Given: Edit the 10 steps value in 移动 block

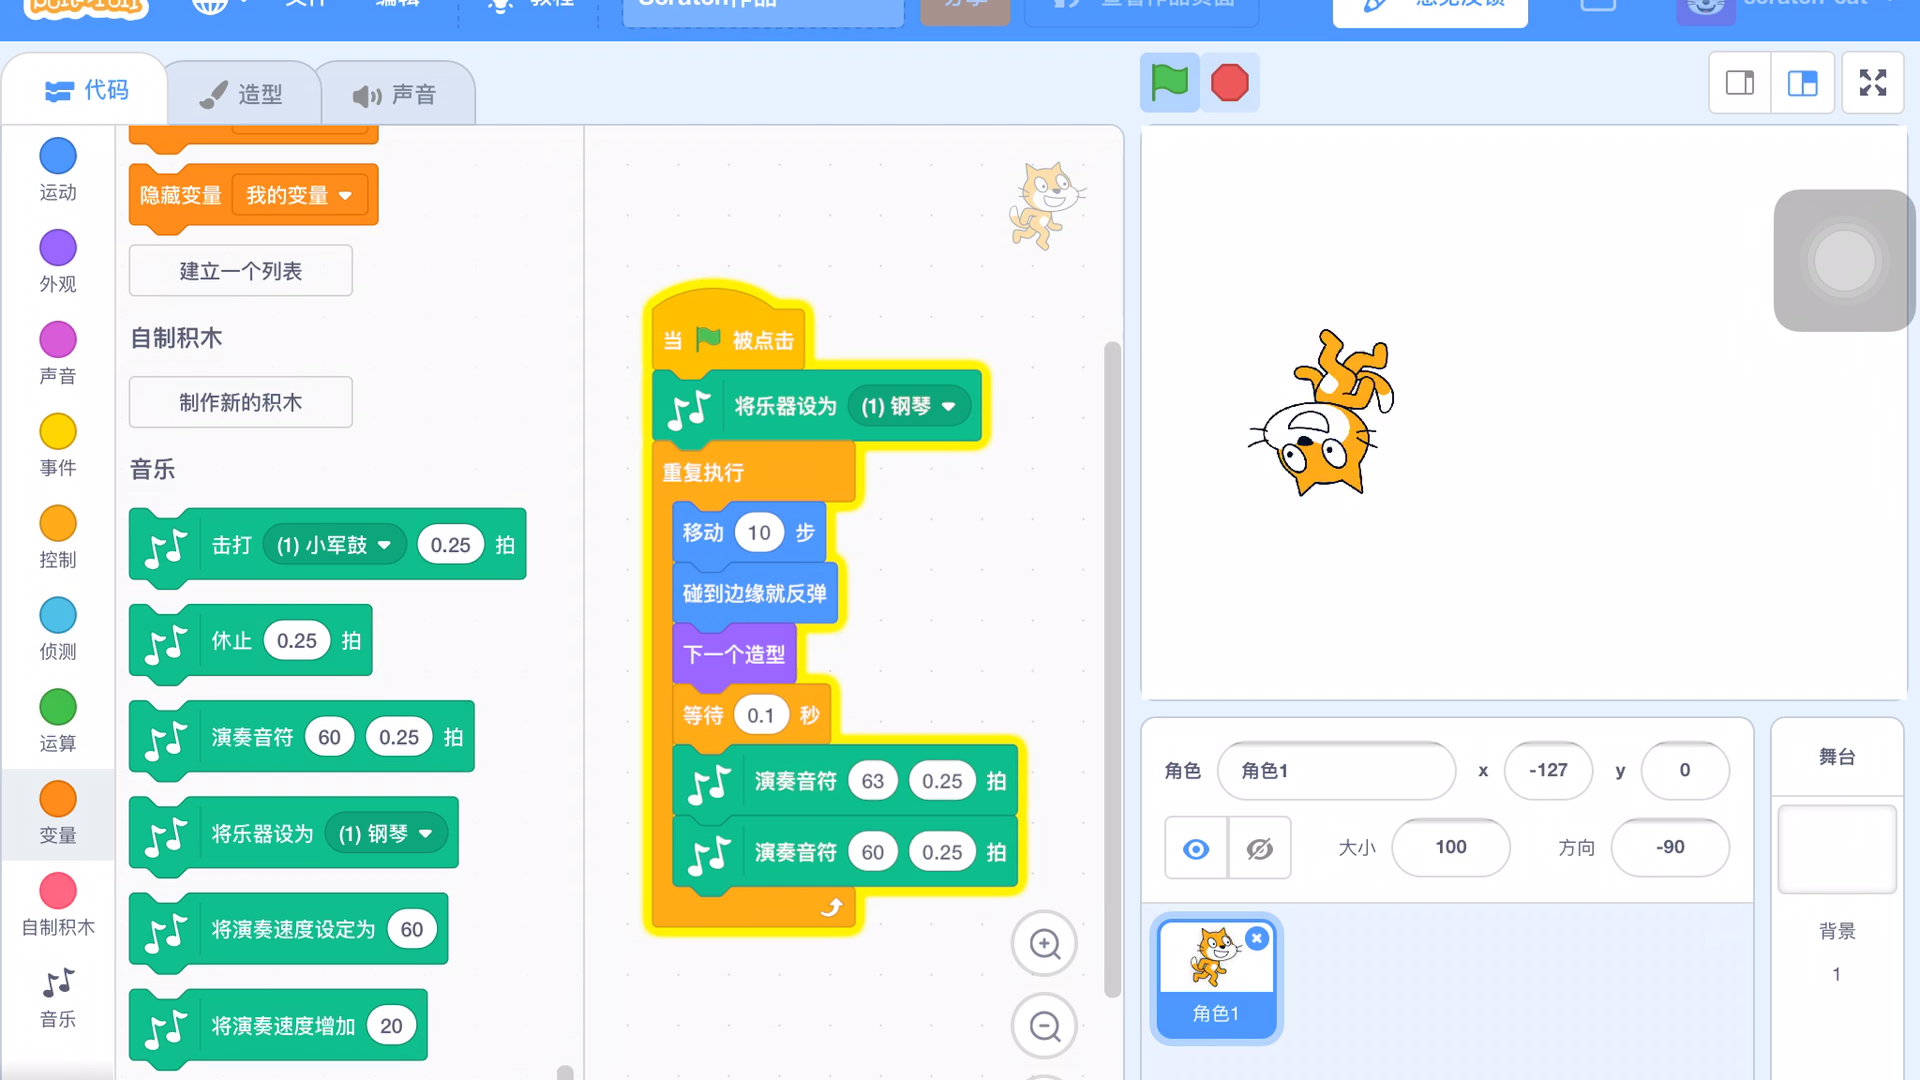Looking at the screenshot, I should 759,533.
